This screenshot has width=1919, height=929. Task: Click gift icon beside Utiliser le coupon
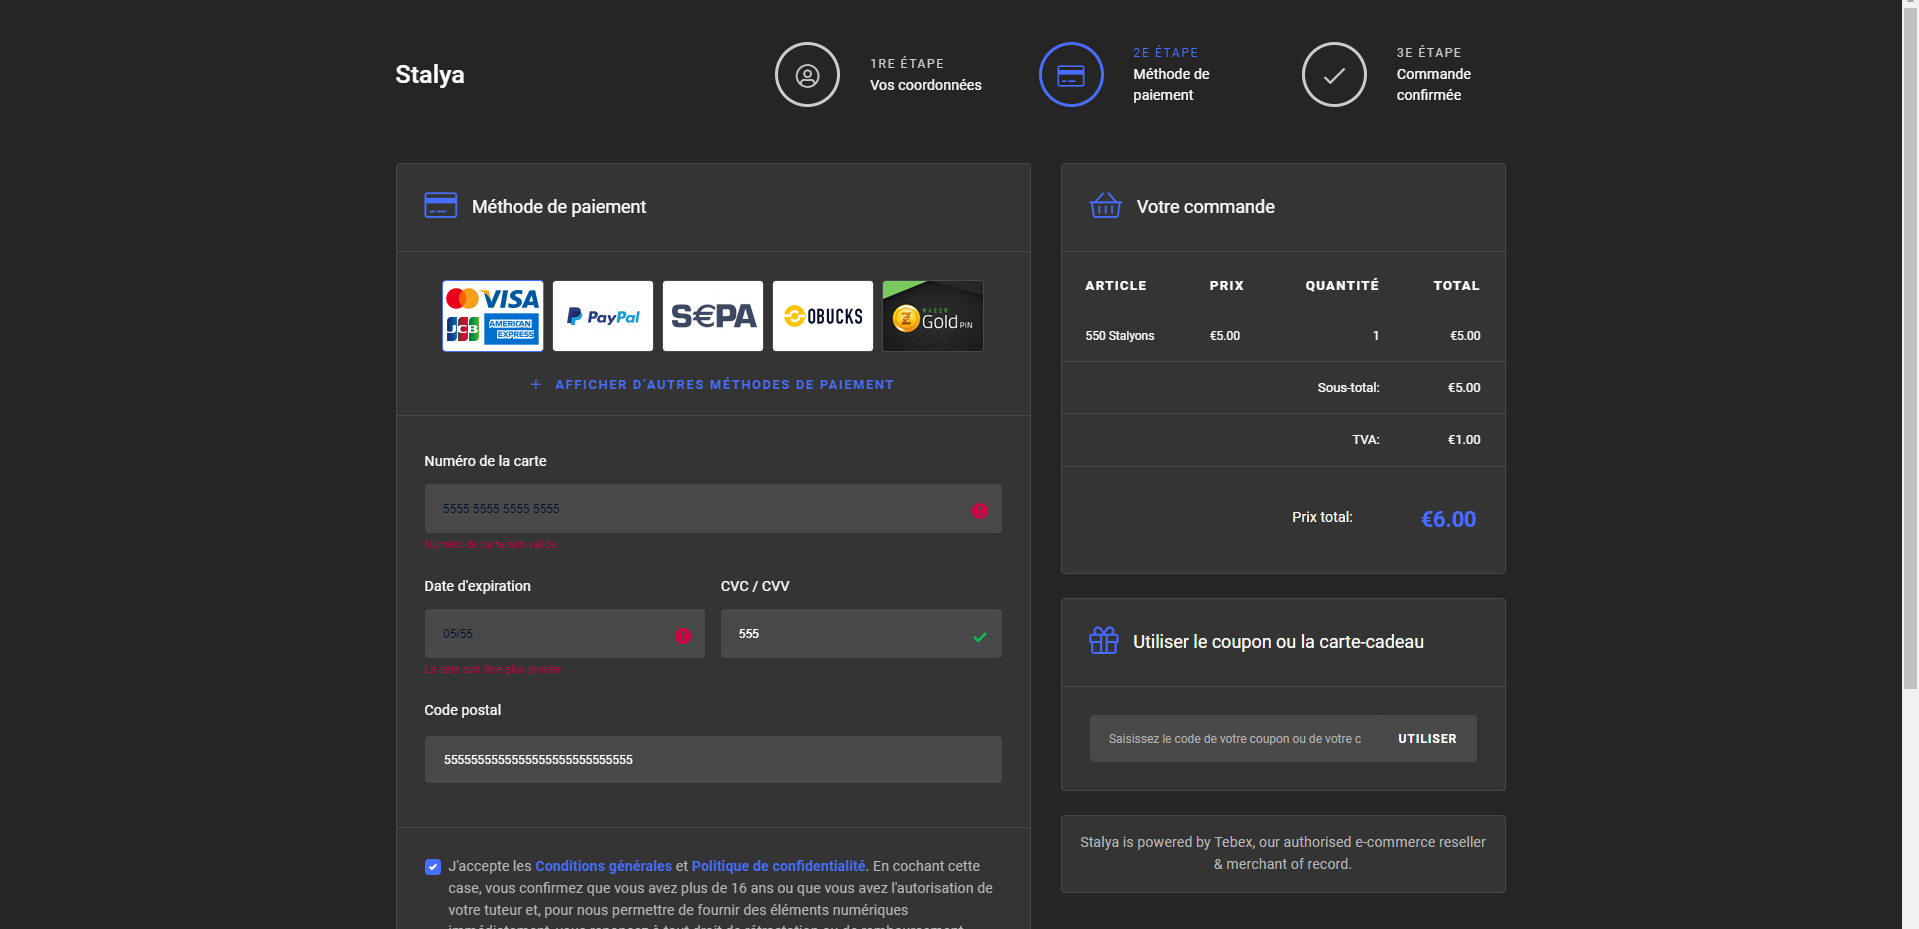point(1104,640)
